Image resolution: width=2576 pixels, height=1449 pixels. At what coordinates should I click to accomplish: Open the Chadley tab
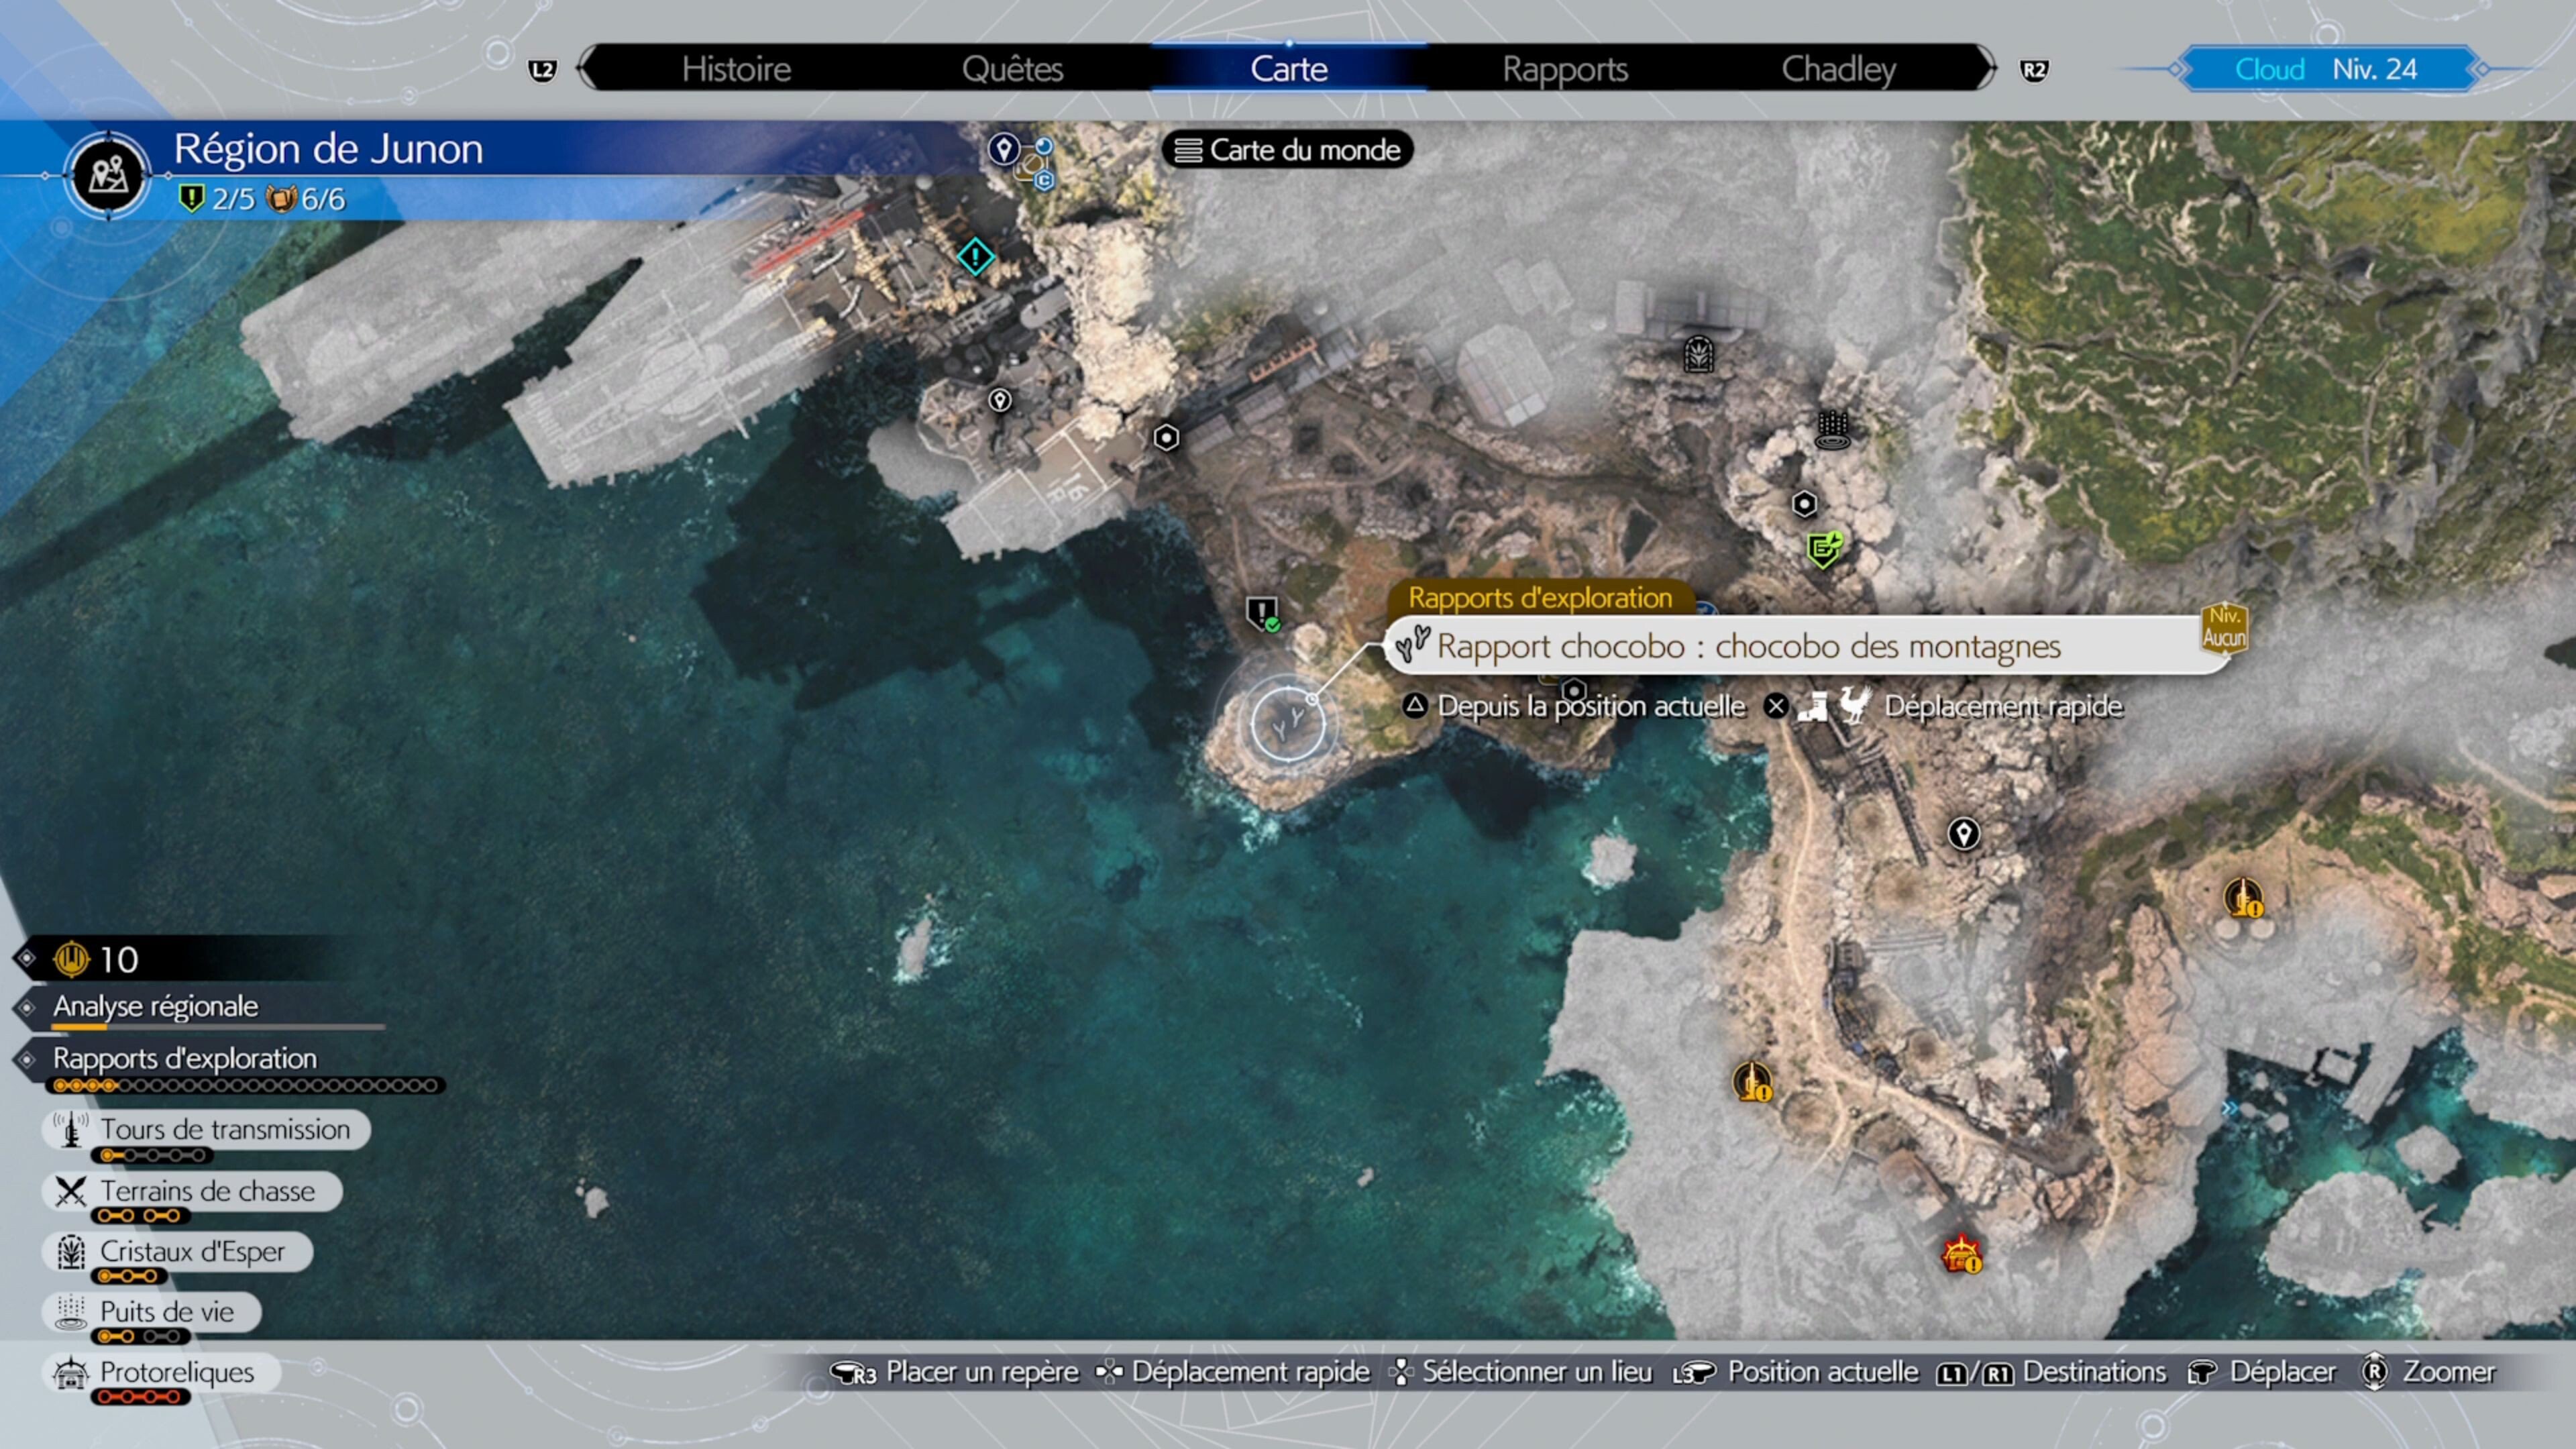1838,69
